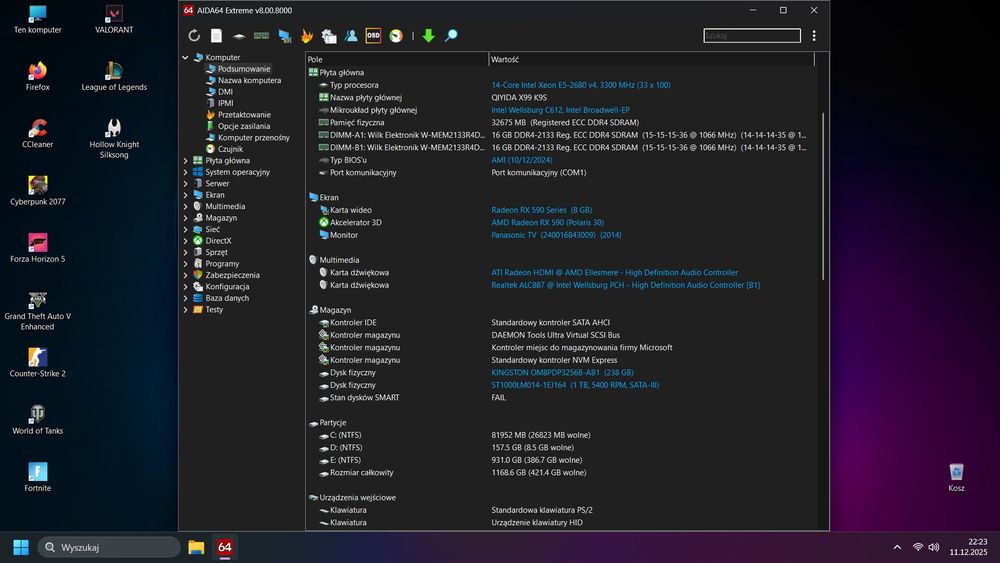This screenshot has height=563, width=1000.
Task: Show hidden icons in system tray
Action: (x=897, y=547)
